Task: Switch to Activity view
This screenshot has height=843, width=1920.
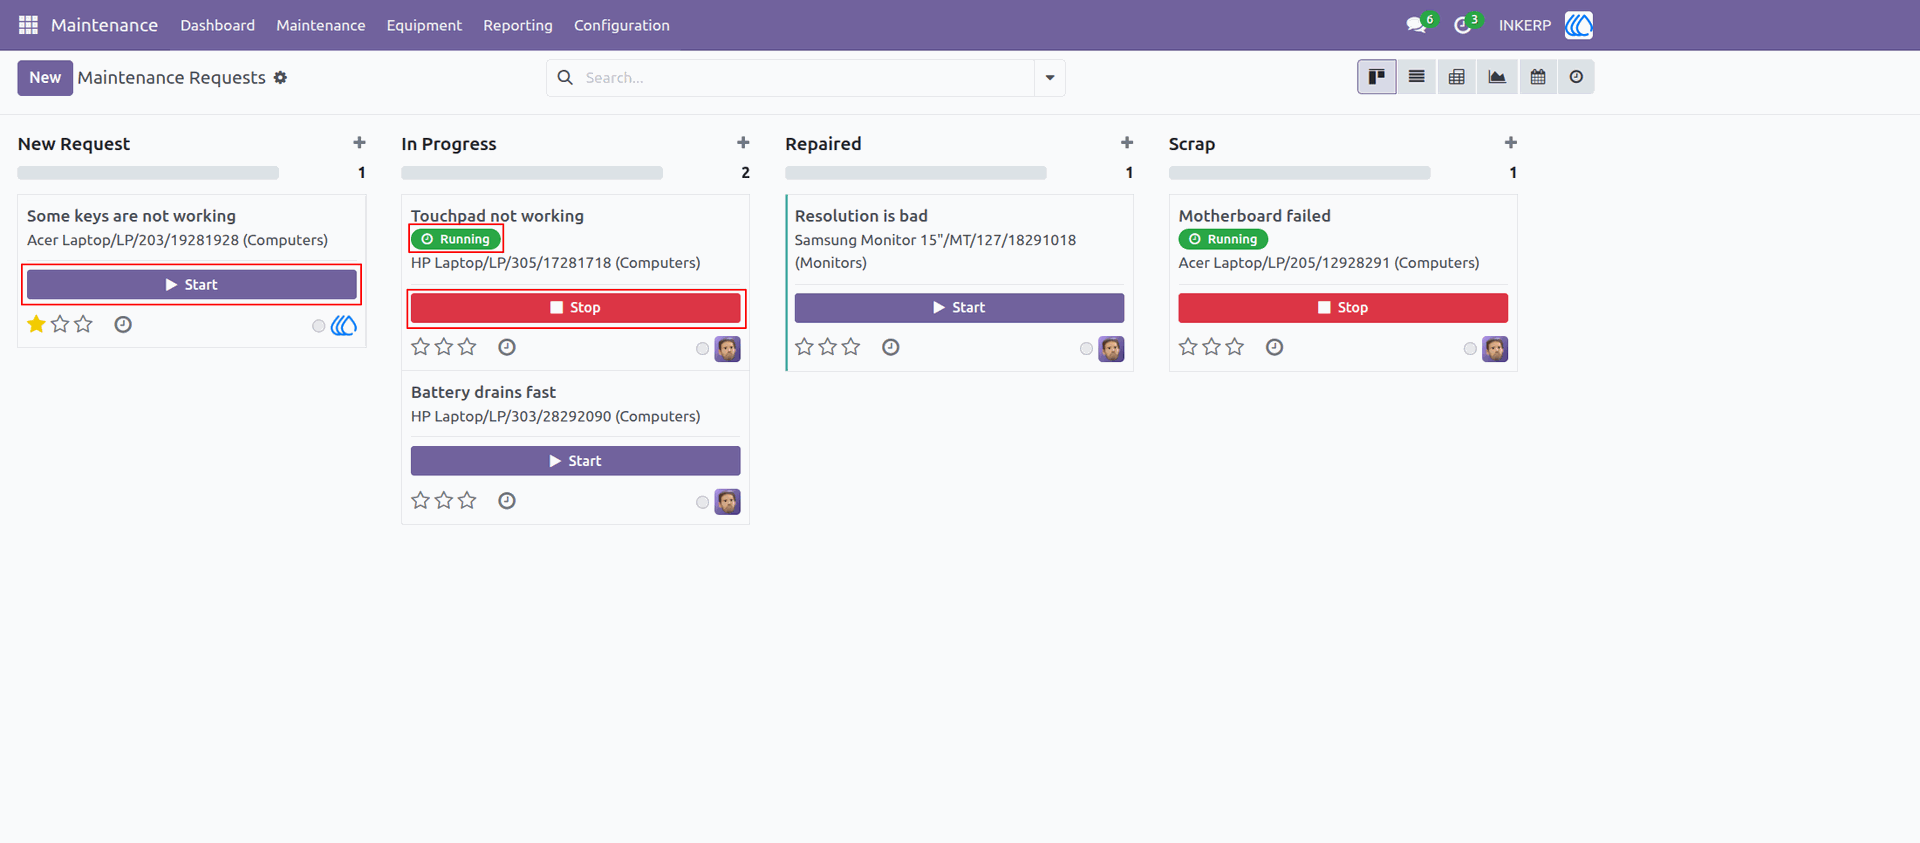Action: [x=1576, y=77]
